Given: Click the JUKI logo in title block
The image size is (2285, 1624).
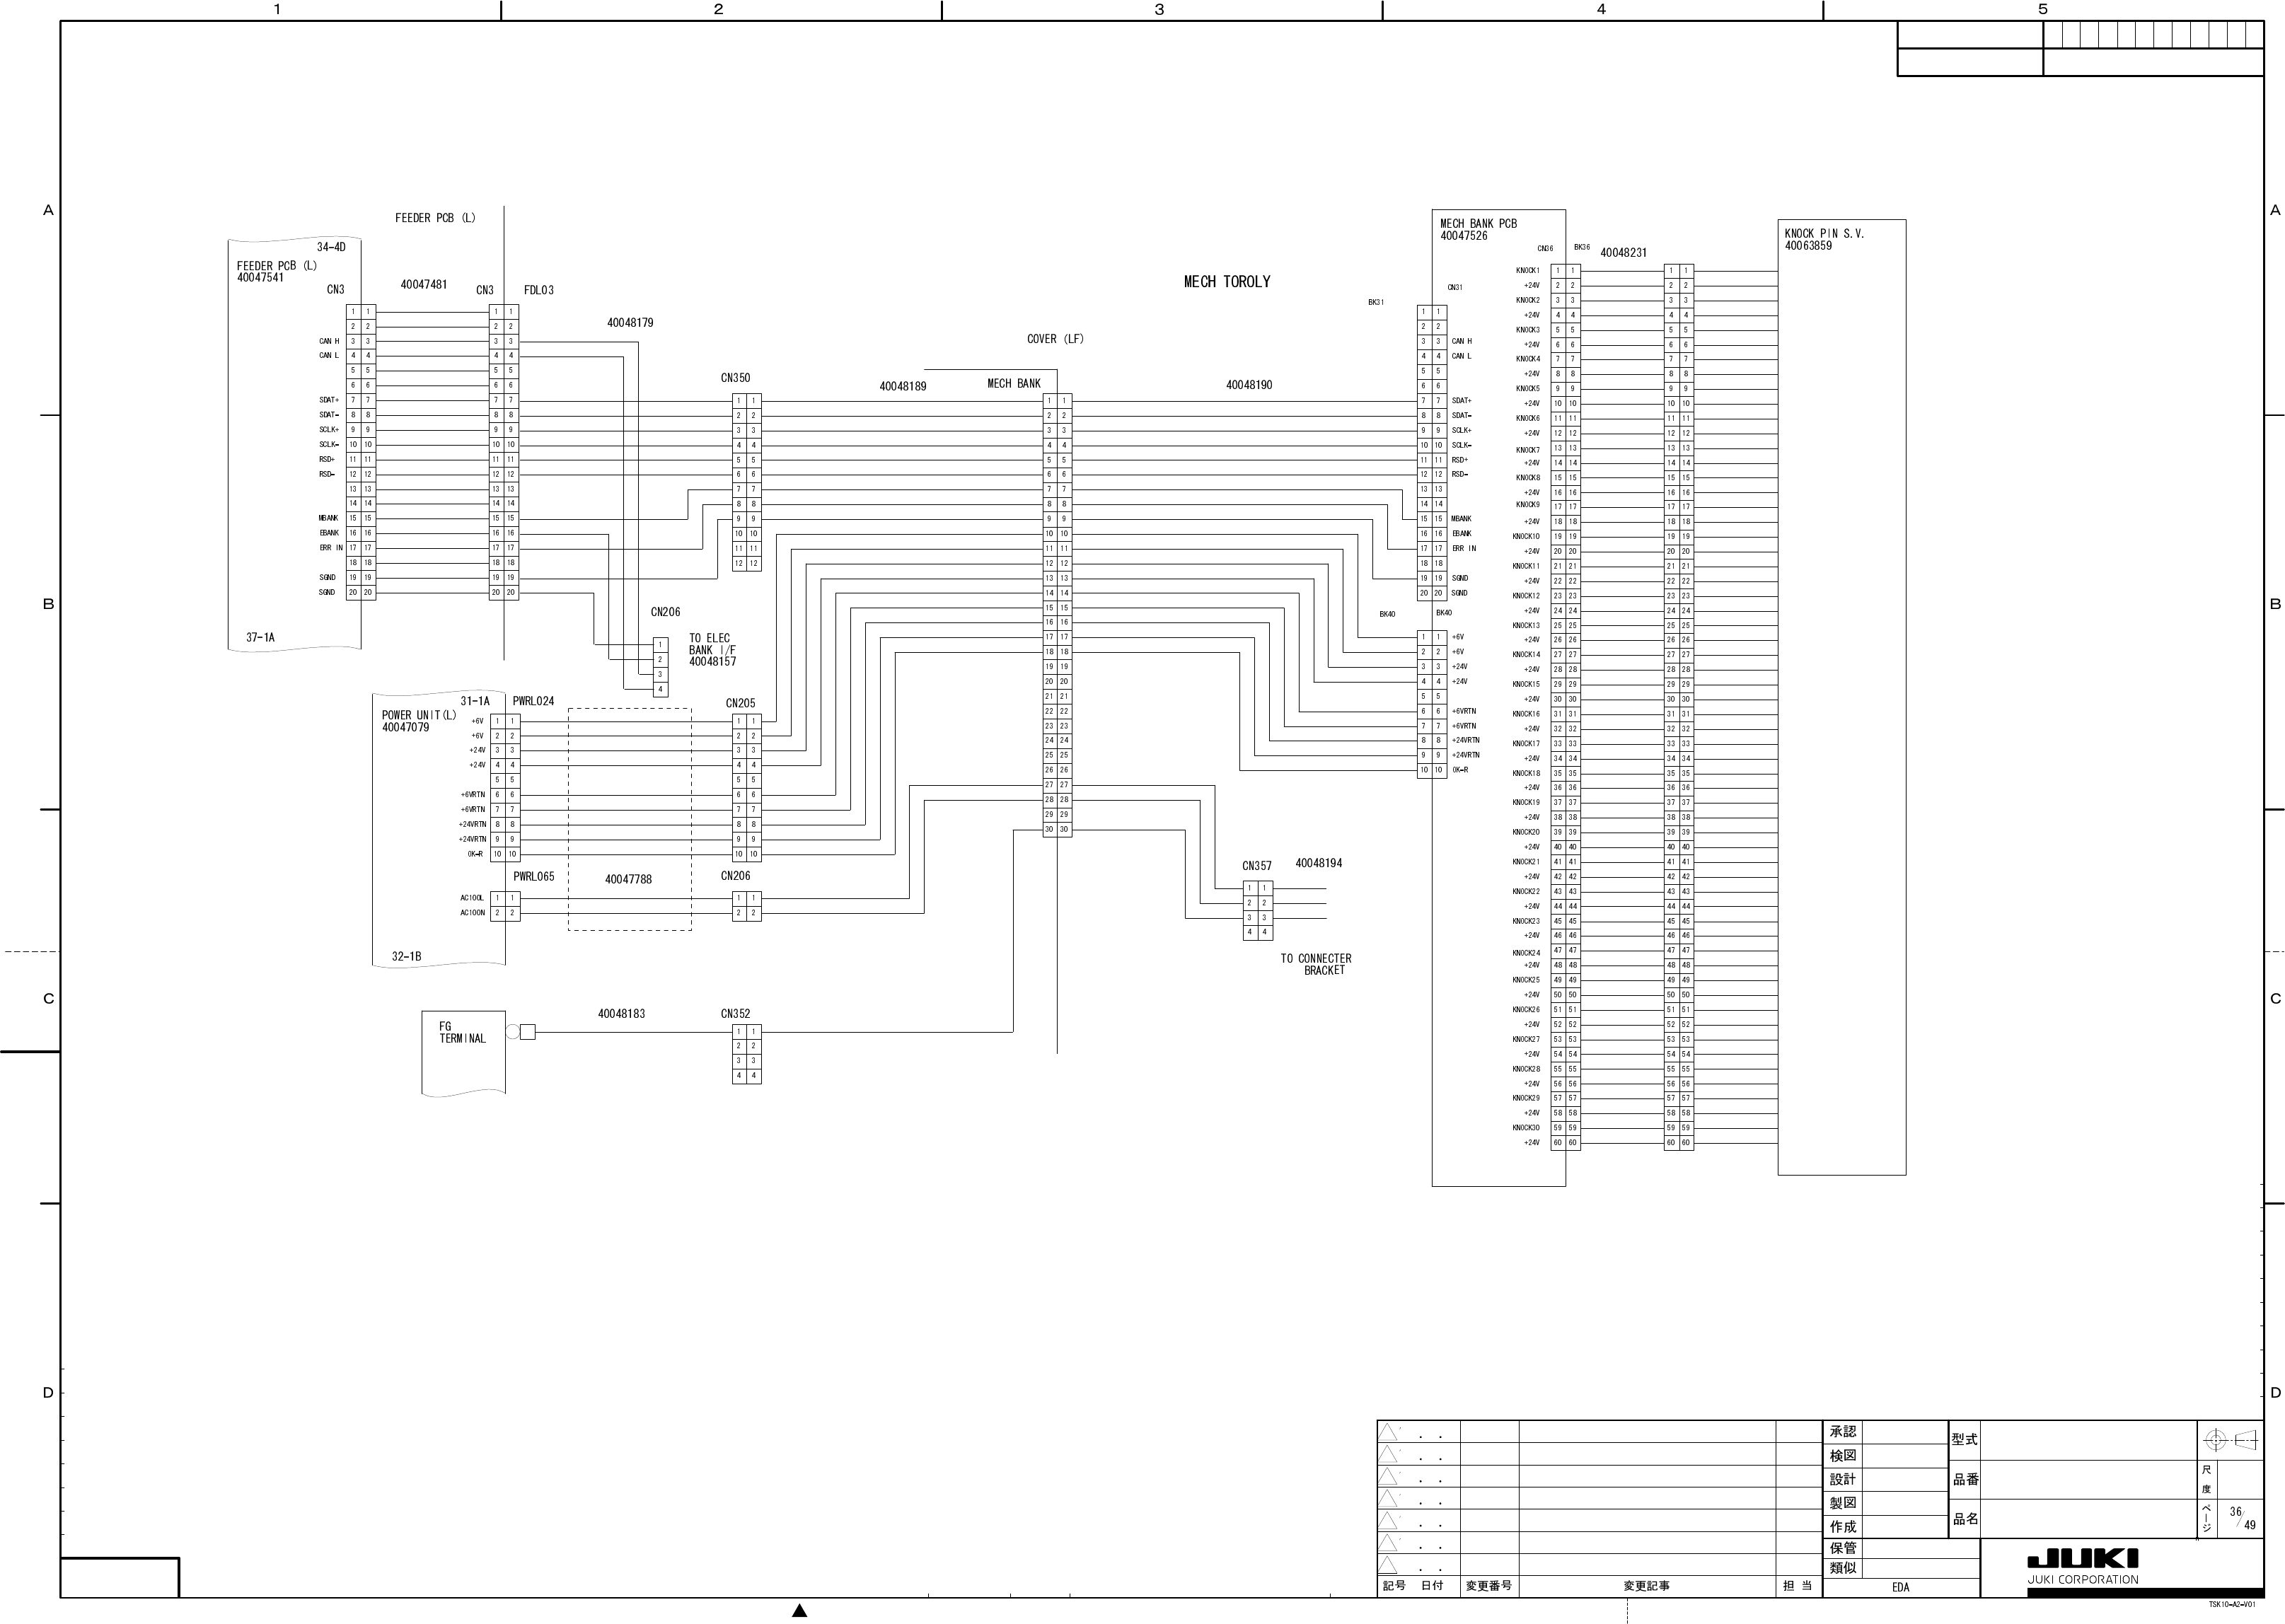Looking at the screenshot, I should click(x=2083, y=1559).
